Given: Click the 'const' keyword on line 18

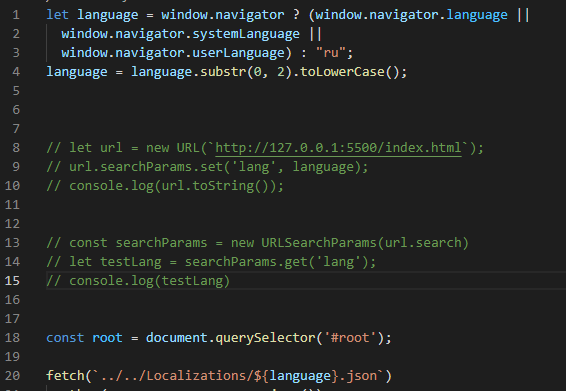Looking at the screenshot, I should [x=65, y=338].
